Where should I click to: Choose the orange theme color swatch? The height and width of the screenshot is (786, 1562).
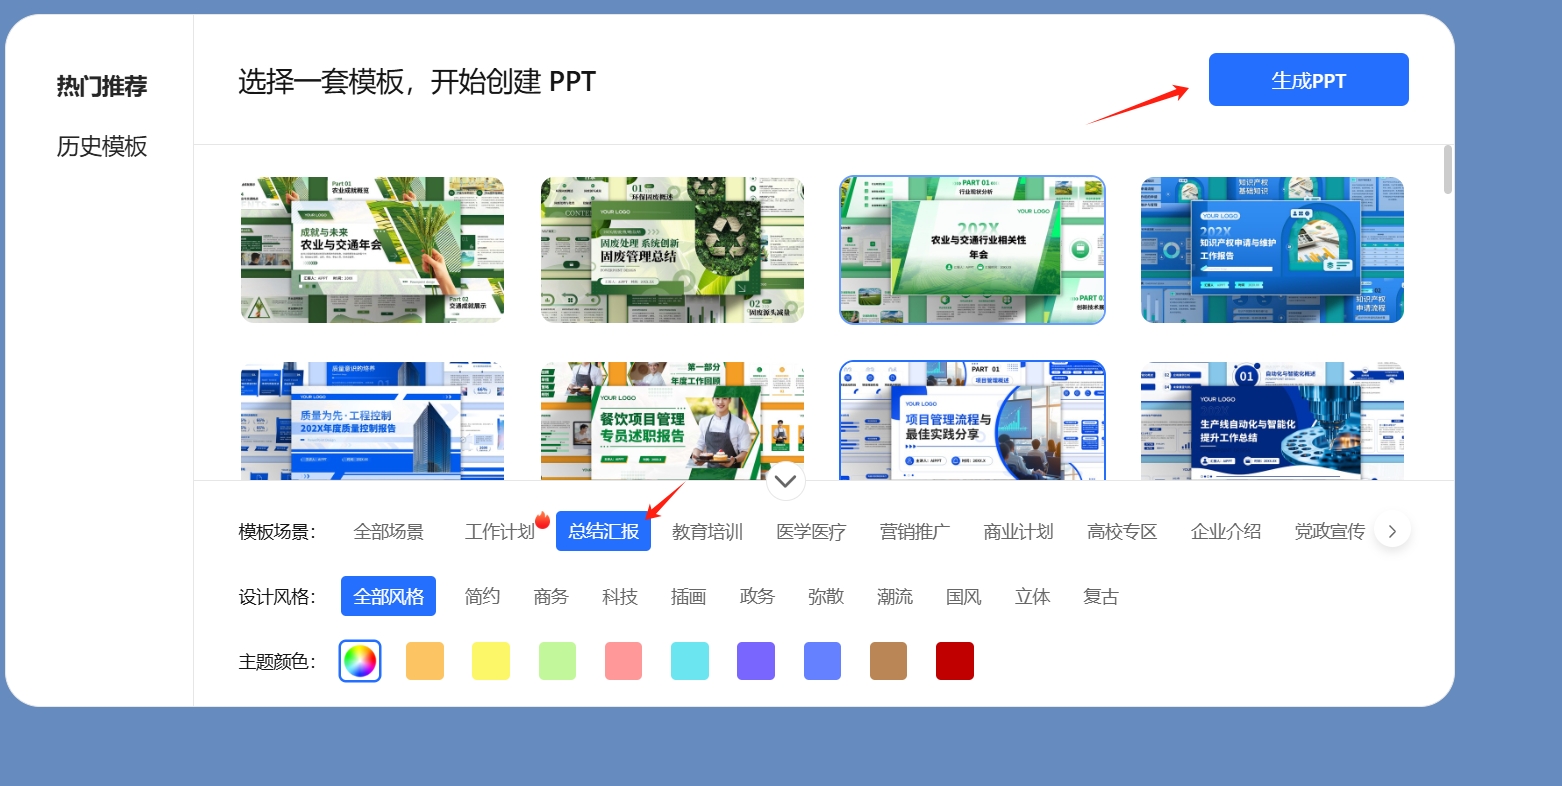[x=425, y=661]
